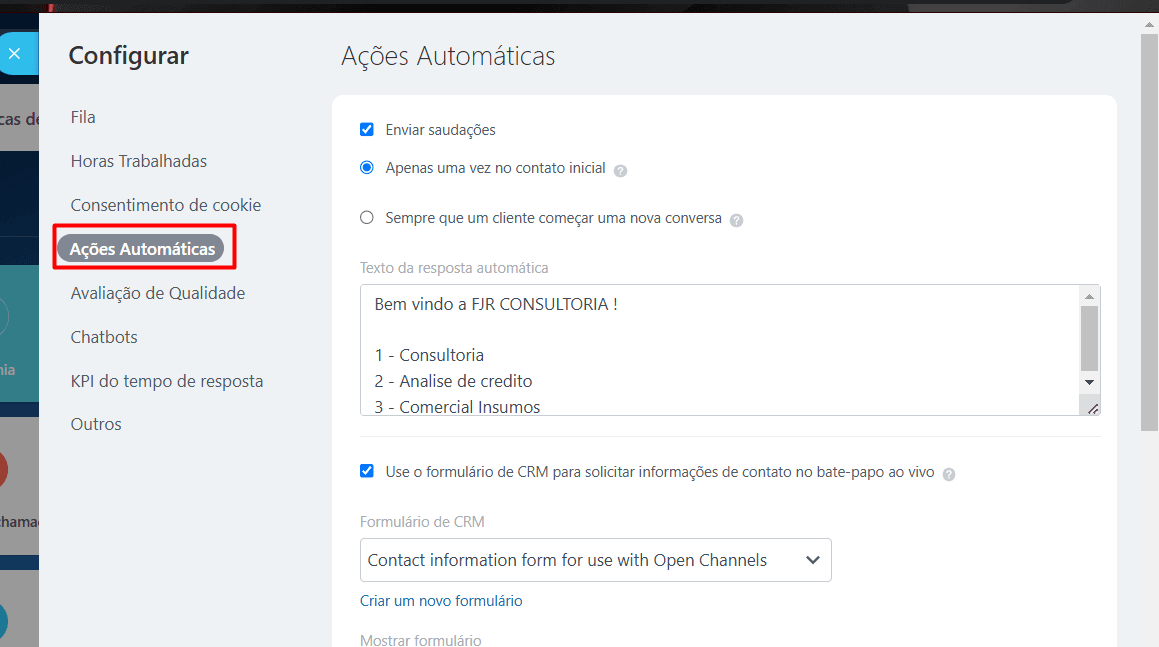Open help icon next to 'Sempre que um cliente começar'
1159x647 pixels.
[x=737, y=219]
